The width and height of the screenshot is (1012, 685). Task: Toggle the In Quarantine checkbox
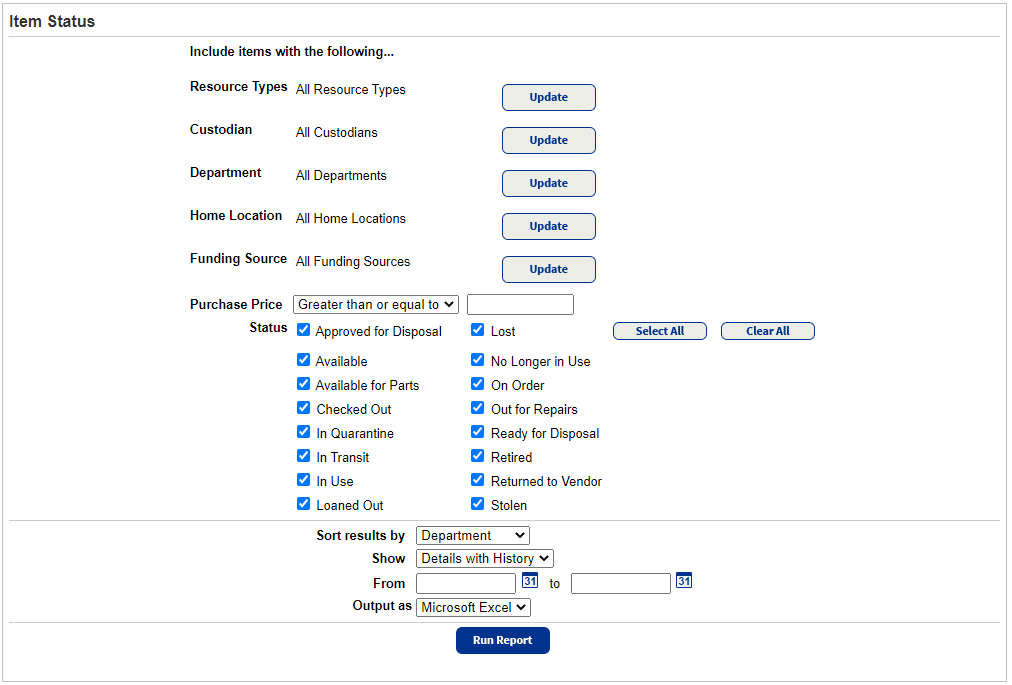click(304, 432)
